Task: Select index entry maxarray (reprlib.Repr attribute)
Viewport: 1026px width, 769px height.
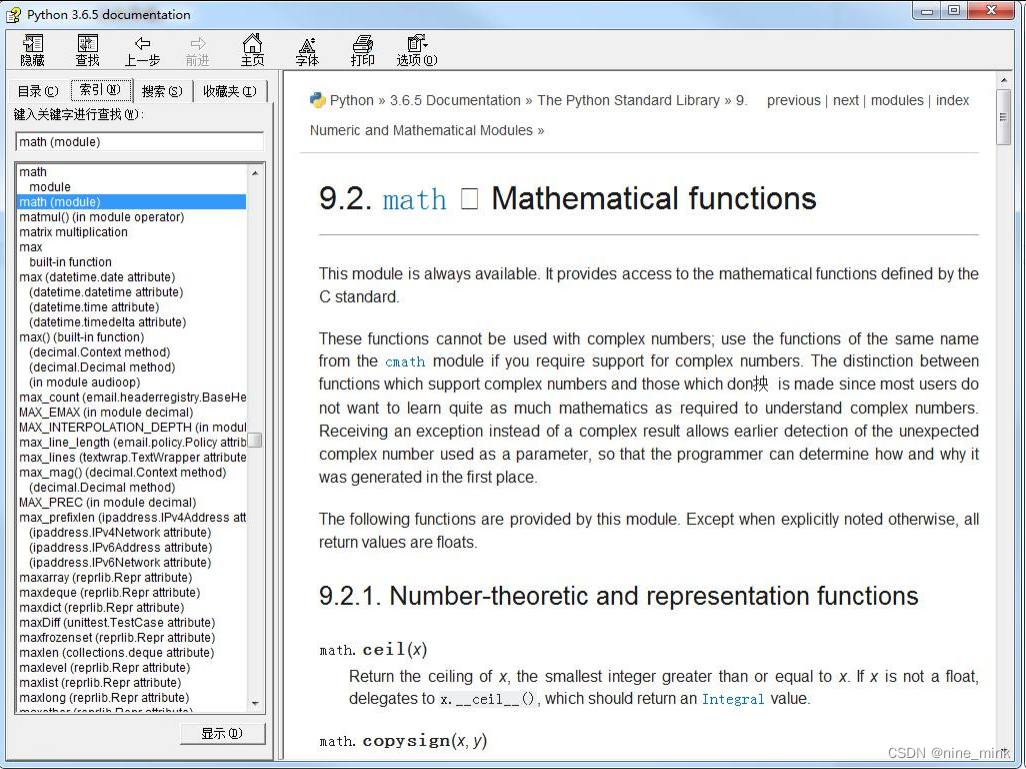Action: (105, 578)
